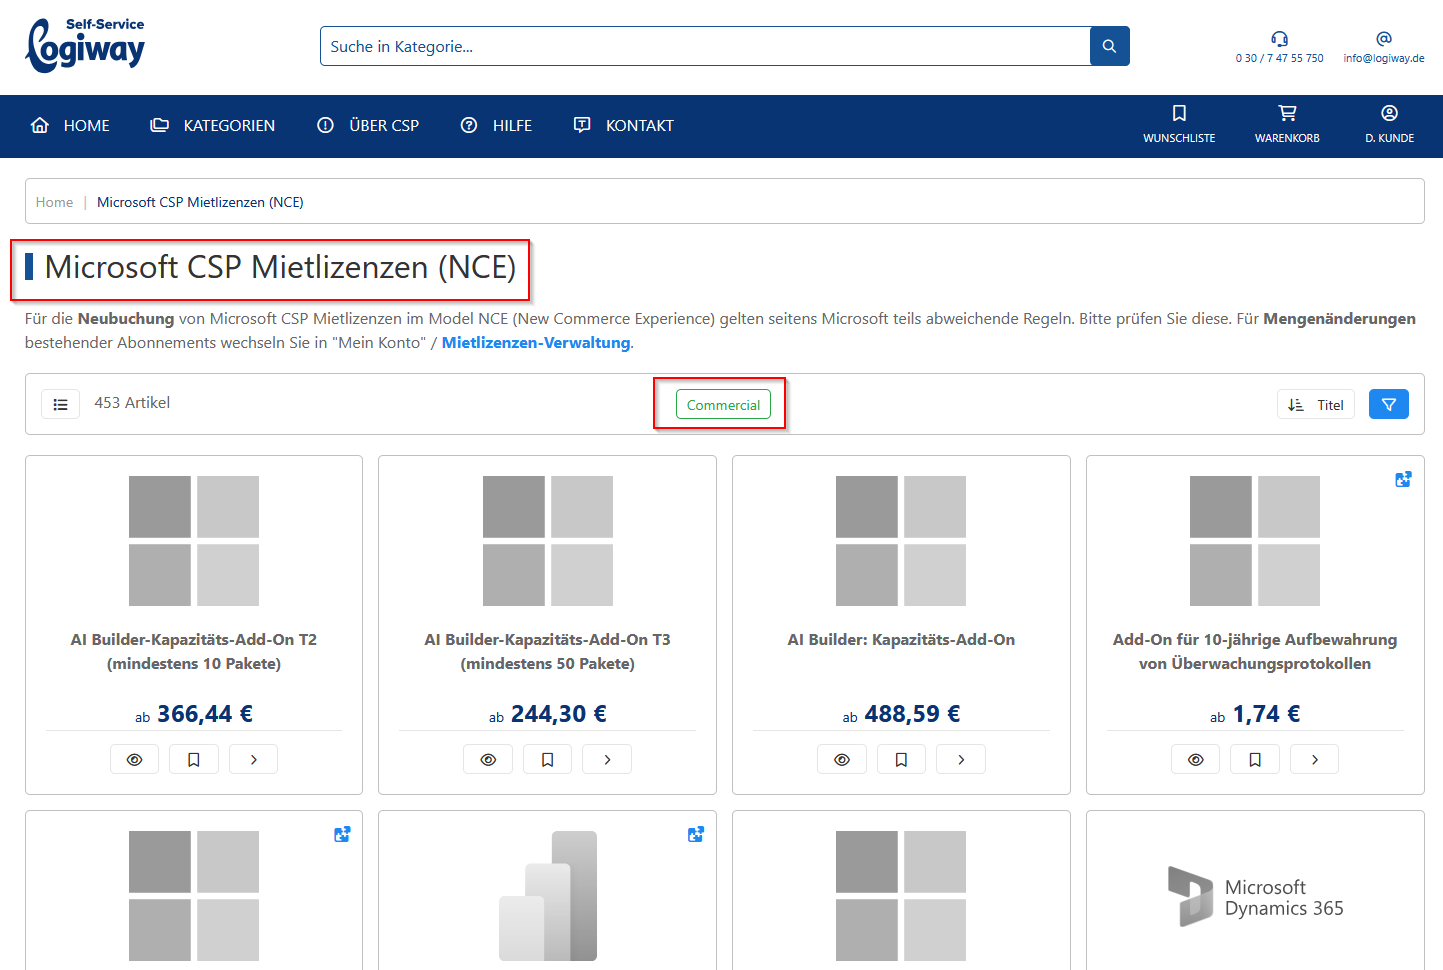Screen dimensions: 1443x970
Task: Click the email at-sign icon
Action: point(1384,39)
